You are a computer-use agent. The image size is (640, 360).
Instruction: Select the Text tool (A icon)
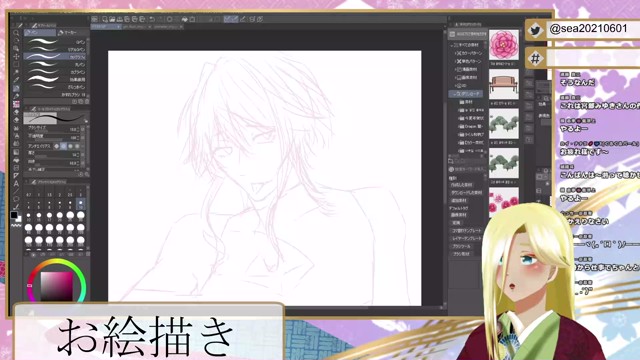[16, 184]
